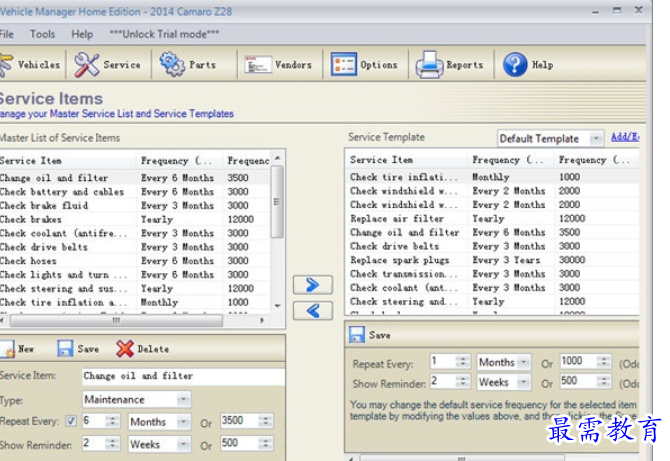Sort template by first Frequency header

click(x=510, y=160)
